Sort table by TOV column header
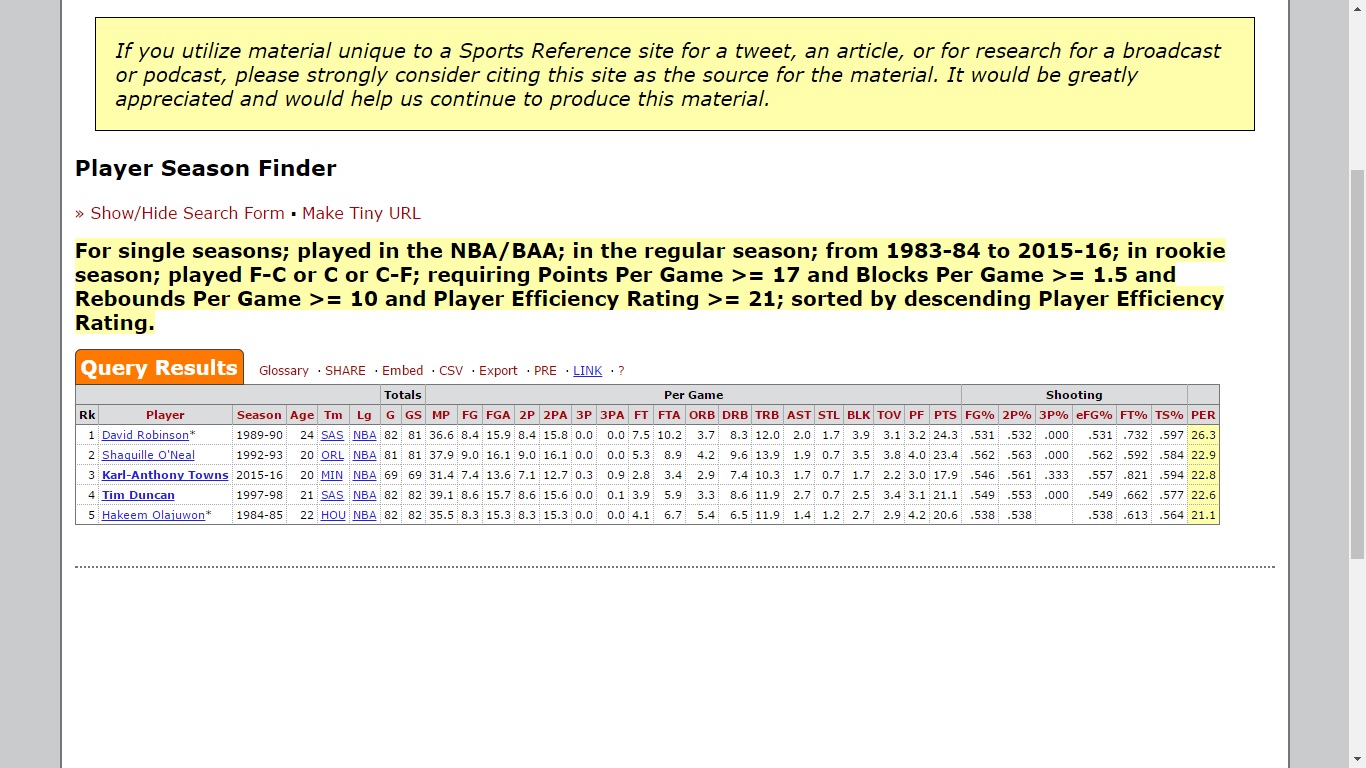This screenshot has height=768, width=1366. coord(889,415)
